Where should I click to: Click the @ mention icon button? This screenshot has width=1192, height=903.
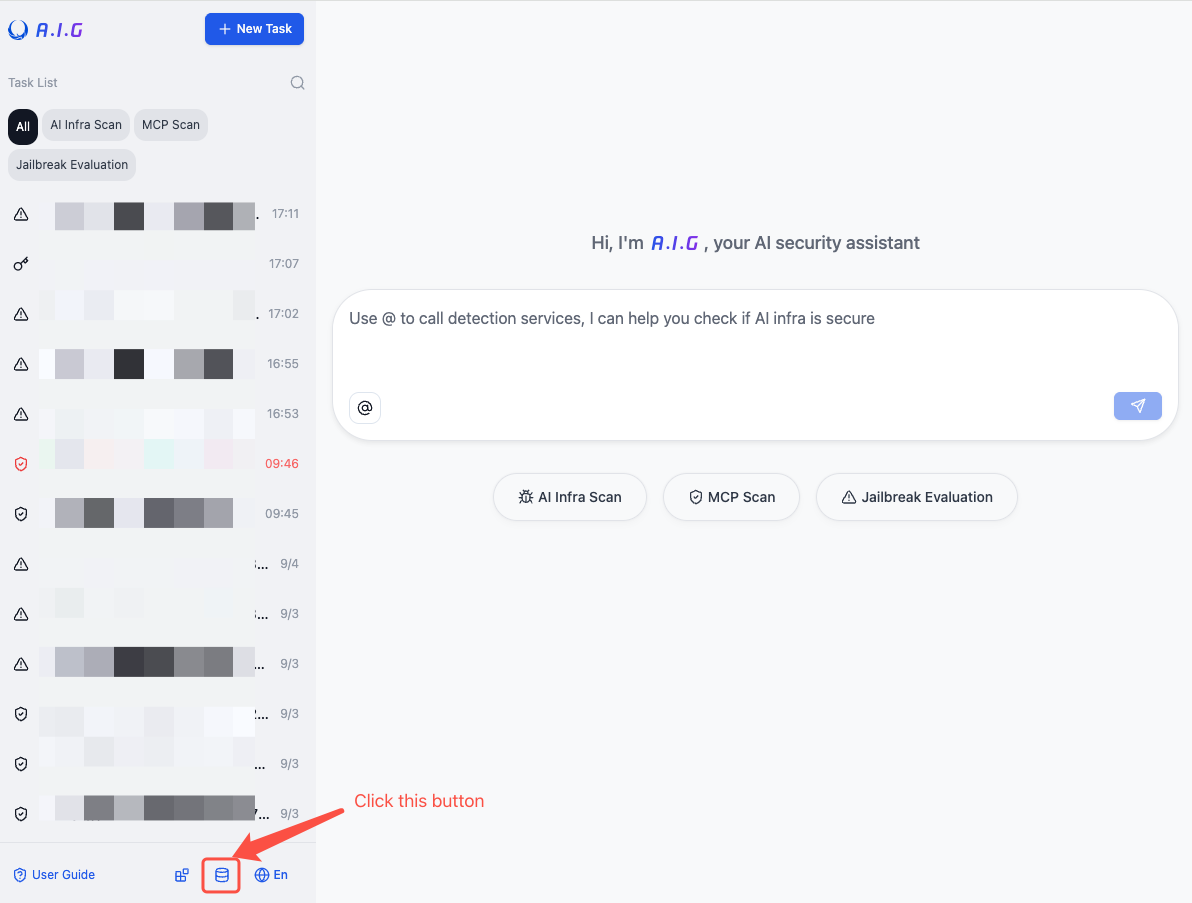click(365, 408)
